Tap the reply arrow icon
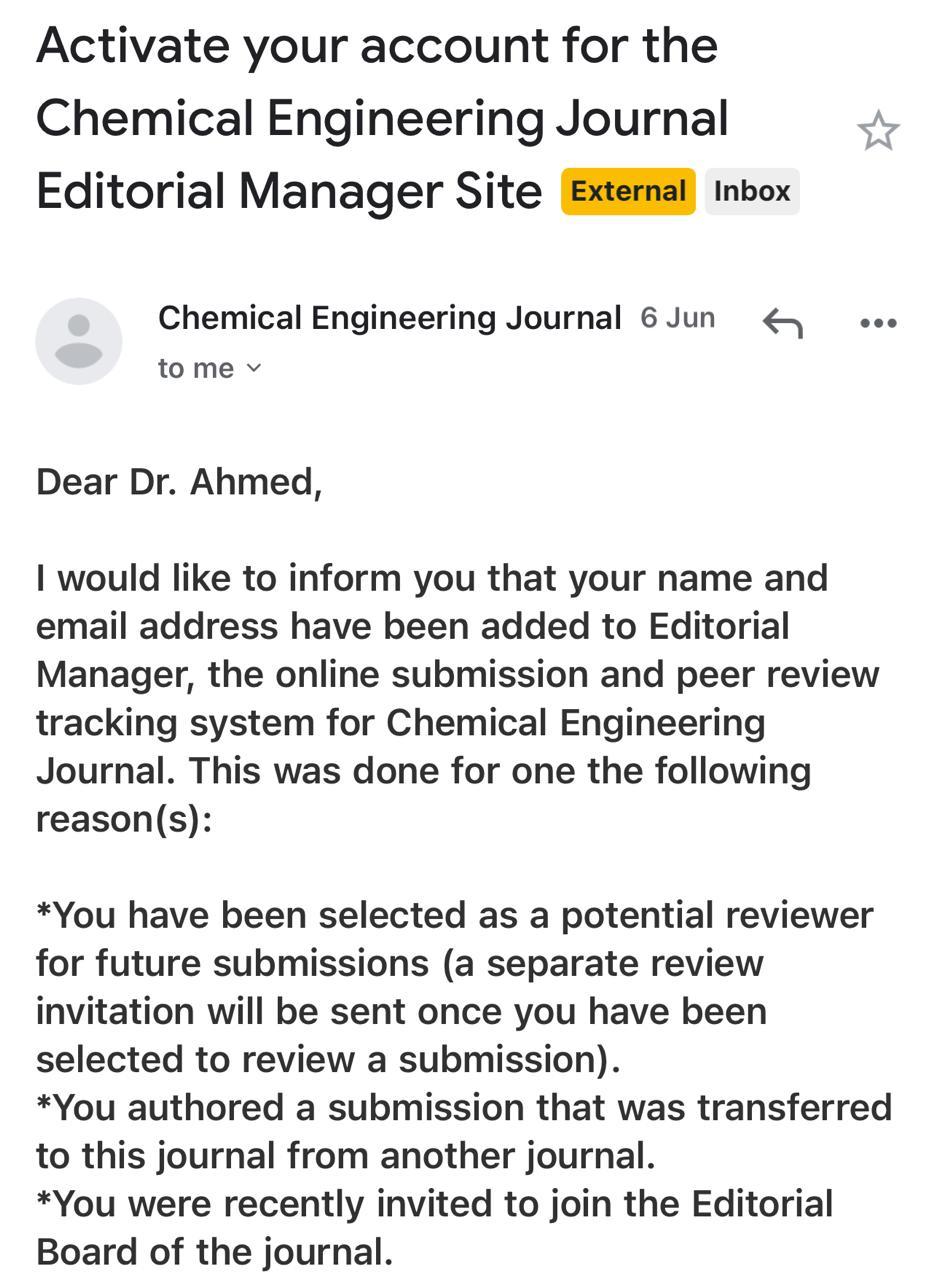Screen dimensions: 940x1280 tap(783, 323)
